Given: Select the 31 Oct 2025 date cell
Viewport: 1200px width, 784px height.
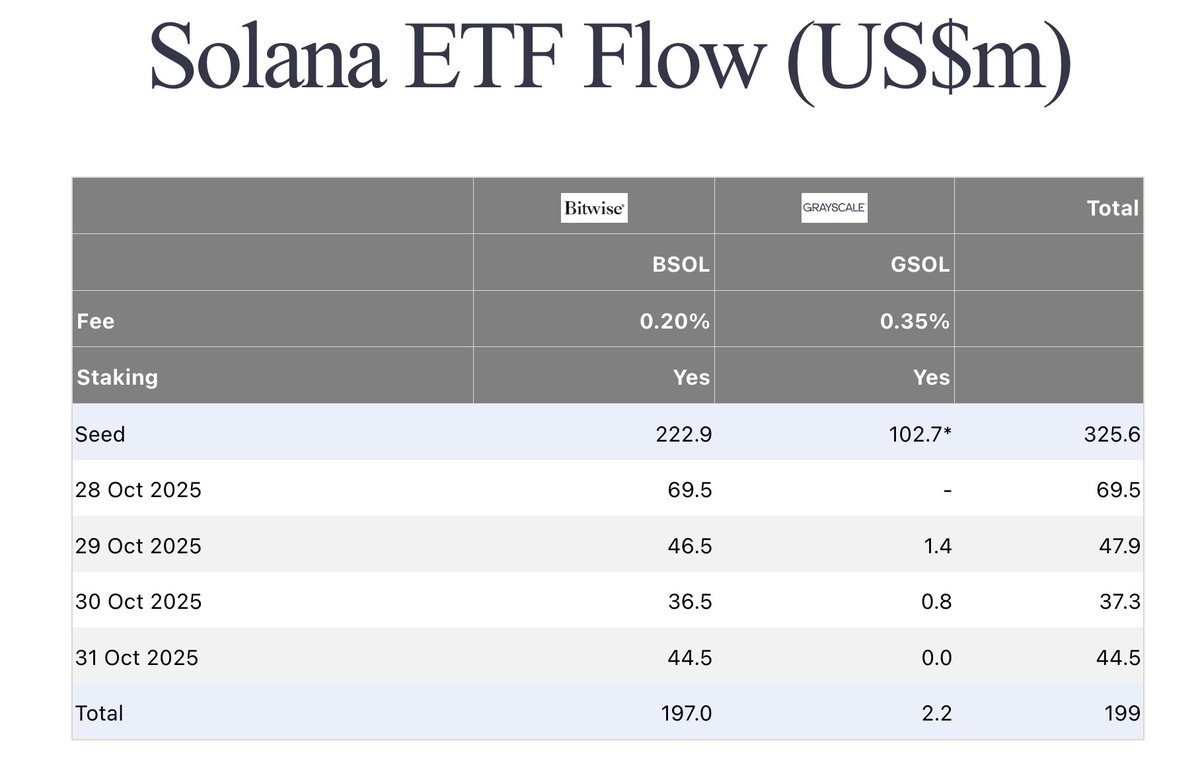Looking at the screenshot, I should (x=137, y=658).
